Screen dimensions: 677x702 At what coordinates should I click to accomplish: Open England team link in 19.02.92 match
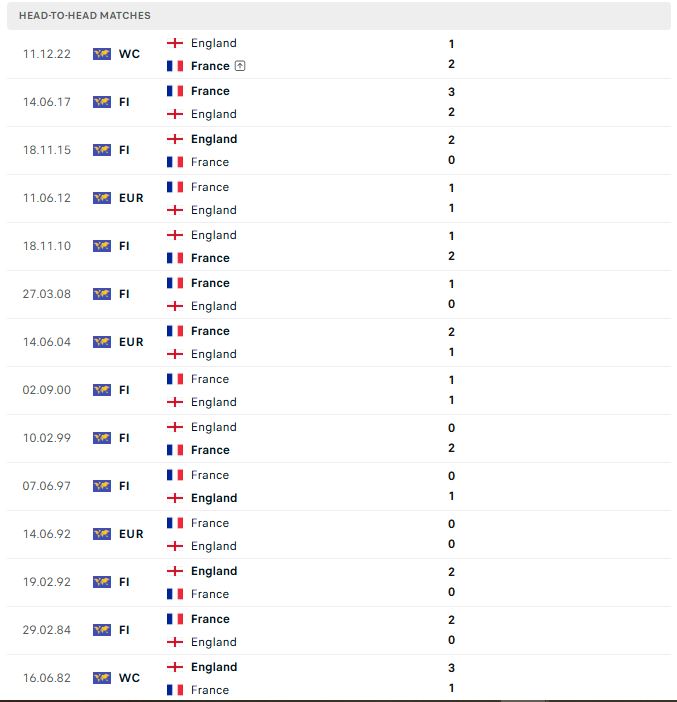(x=214, y=571)
